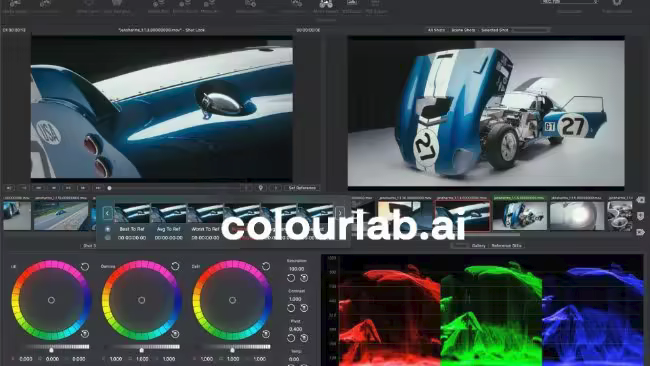Viewport: 650px width, 366px height.
Task: Select the upper radio button beside Best To Ref
Action: pos(108,229)
